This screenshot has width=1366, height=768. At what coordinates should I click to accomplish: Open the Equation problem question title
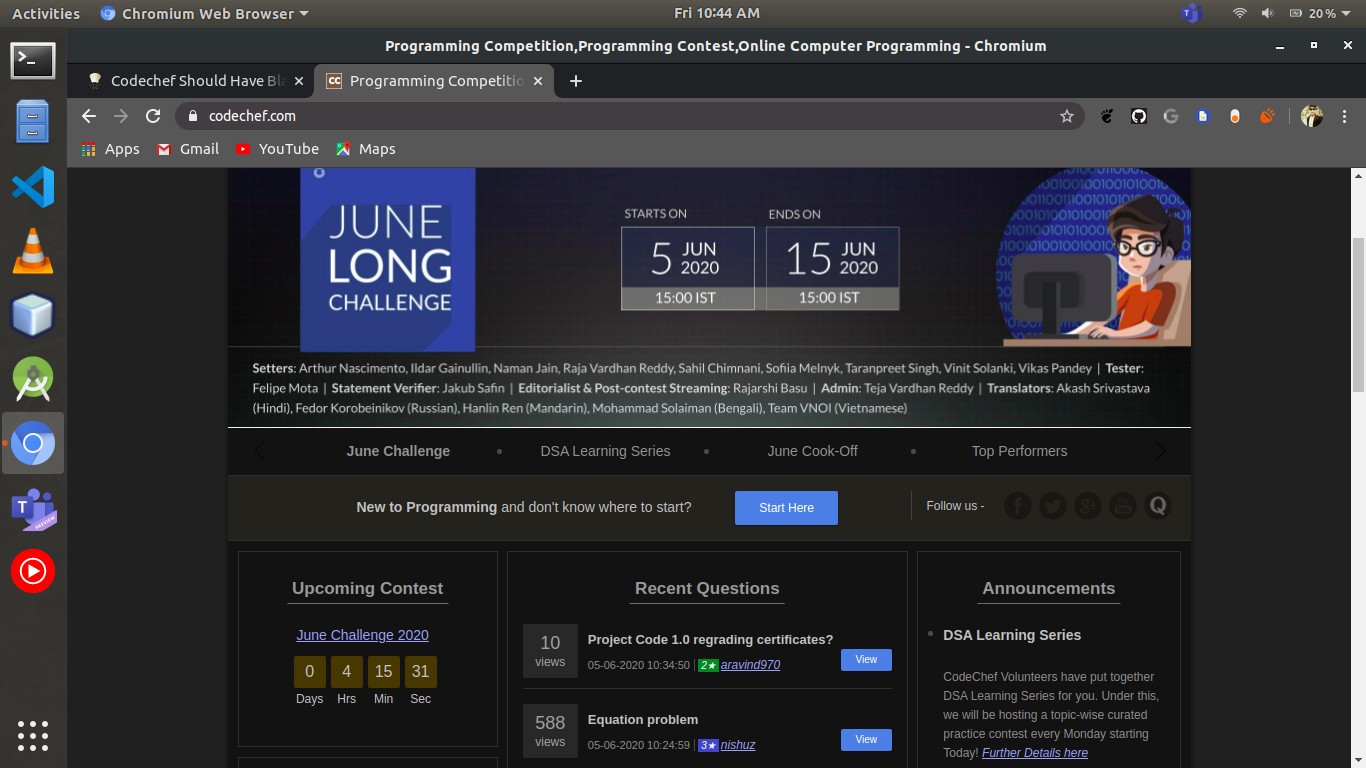643,720
